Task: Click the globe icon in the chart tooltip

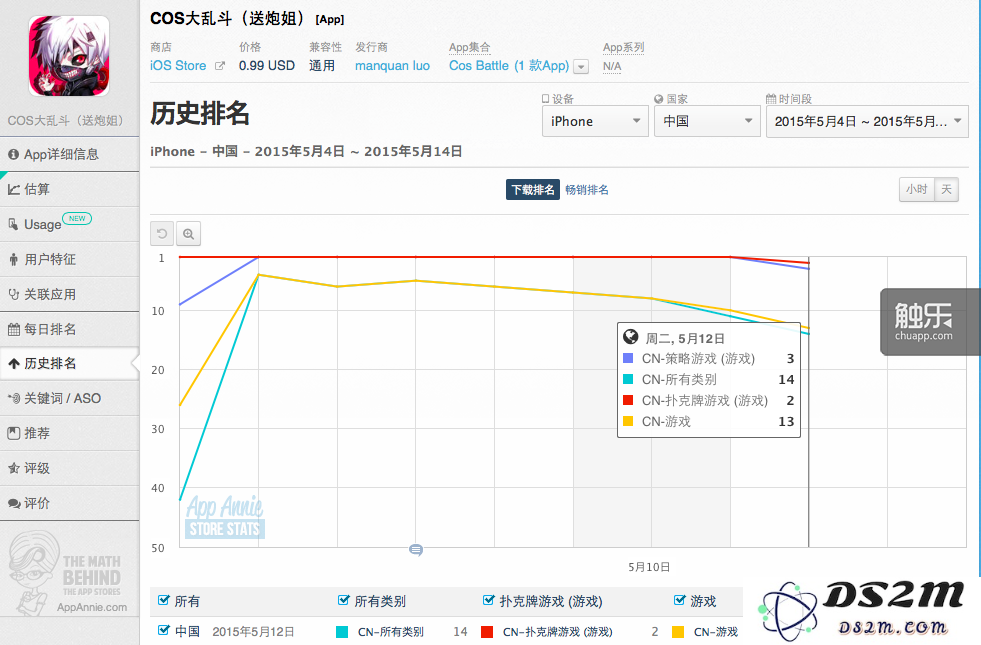Action: tap(631, 337)
